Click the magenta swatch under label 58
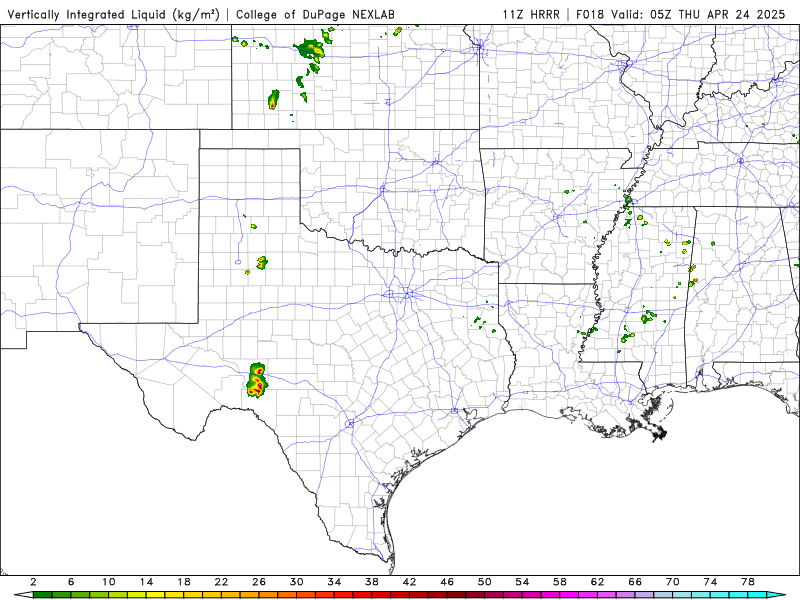 pos(569,595)
